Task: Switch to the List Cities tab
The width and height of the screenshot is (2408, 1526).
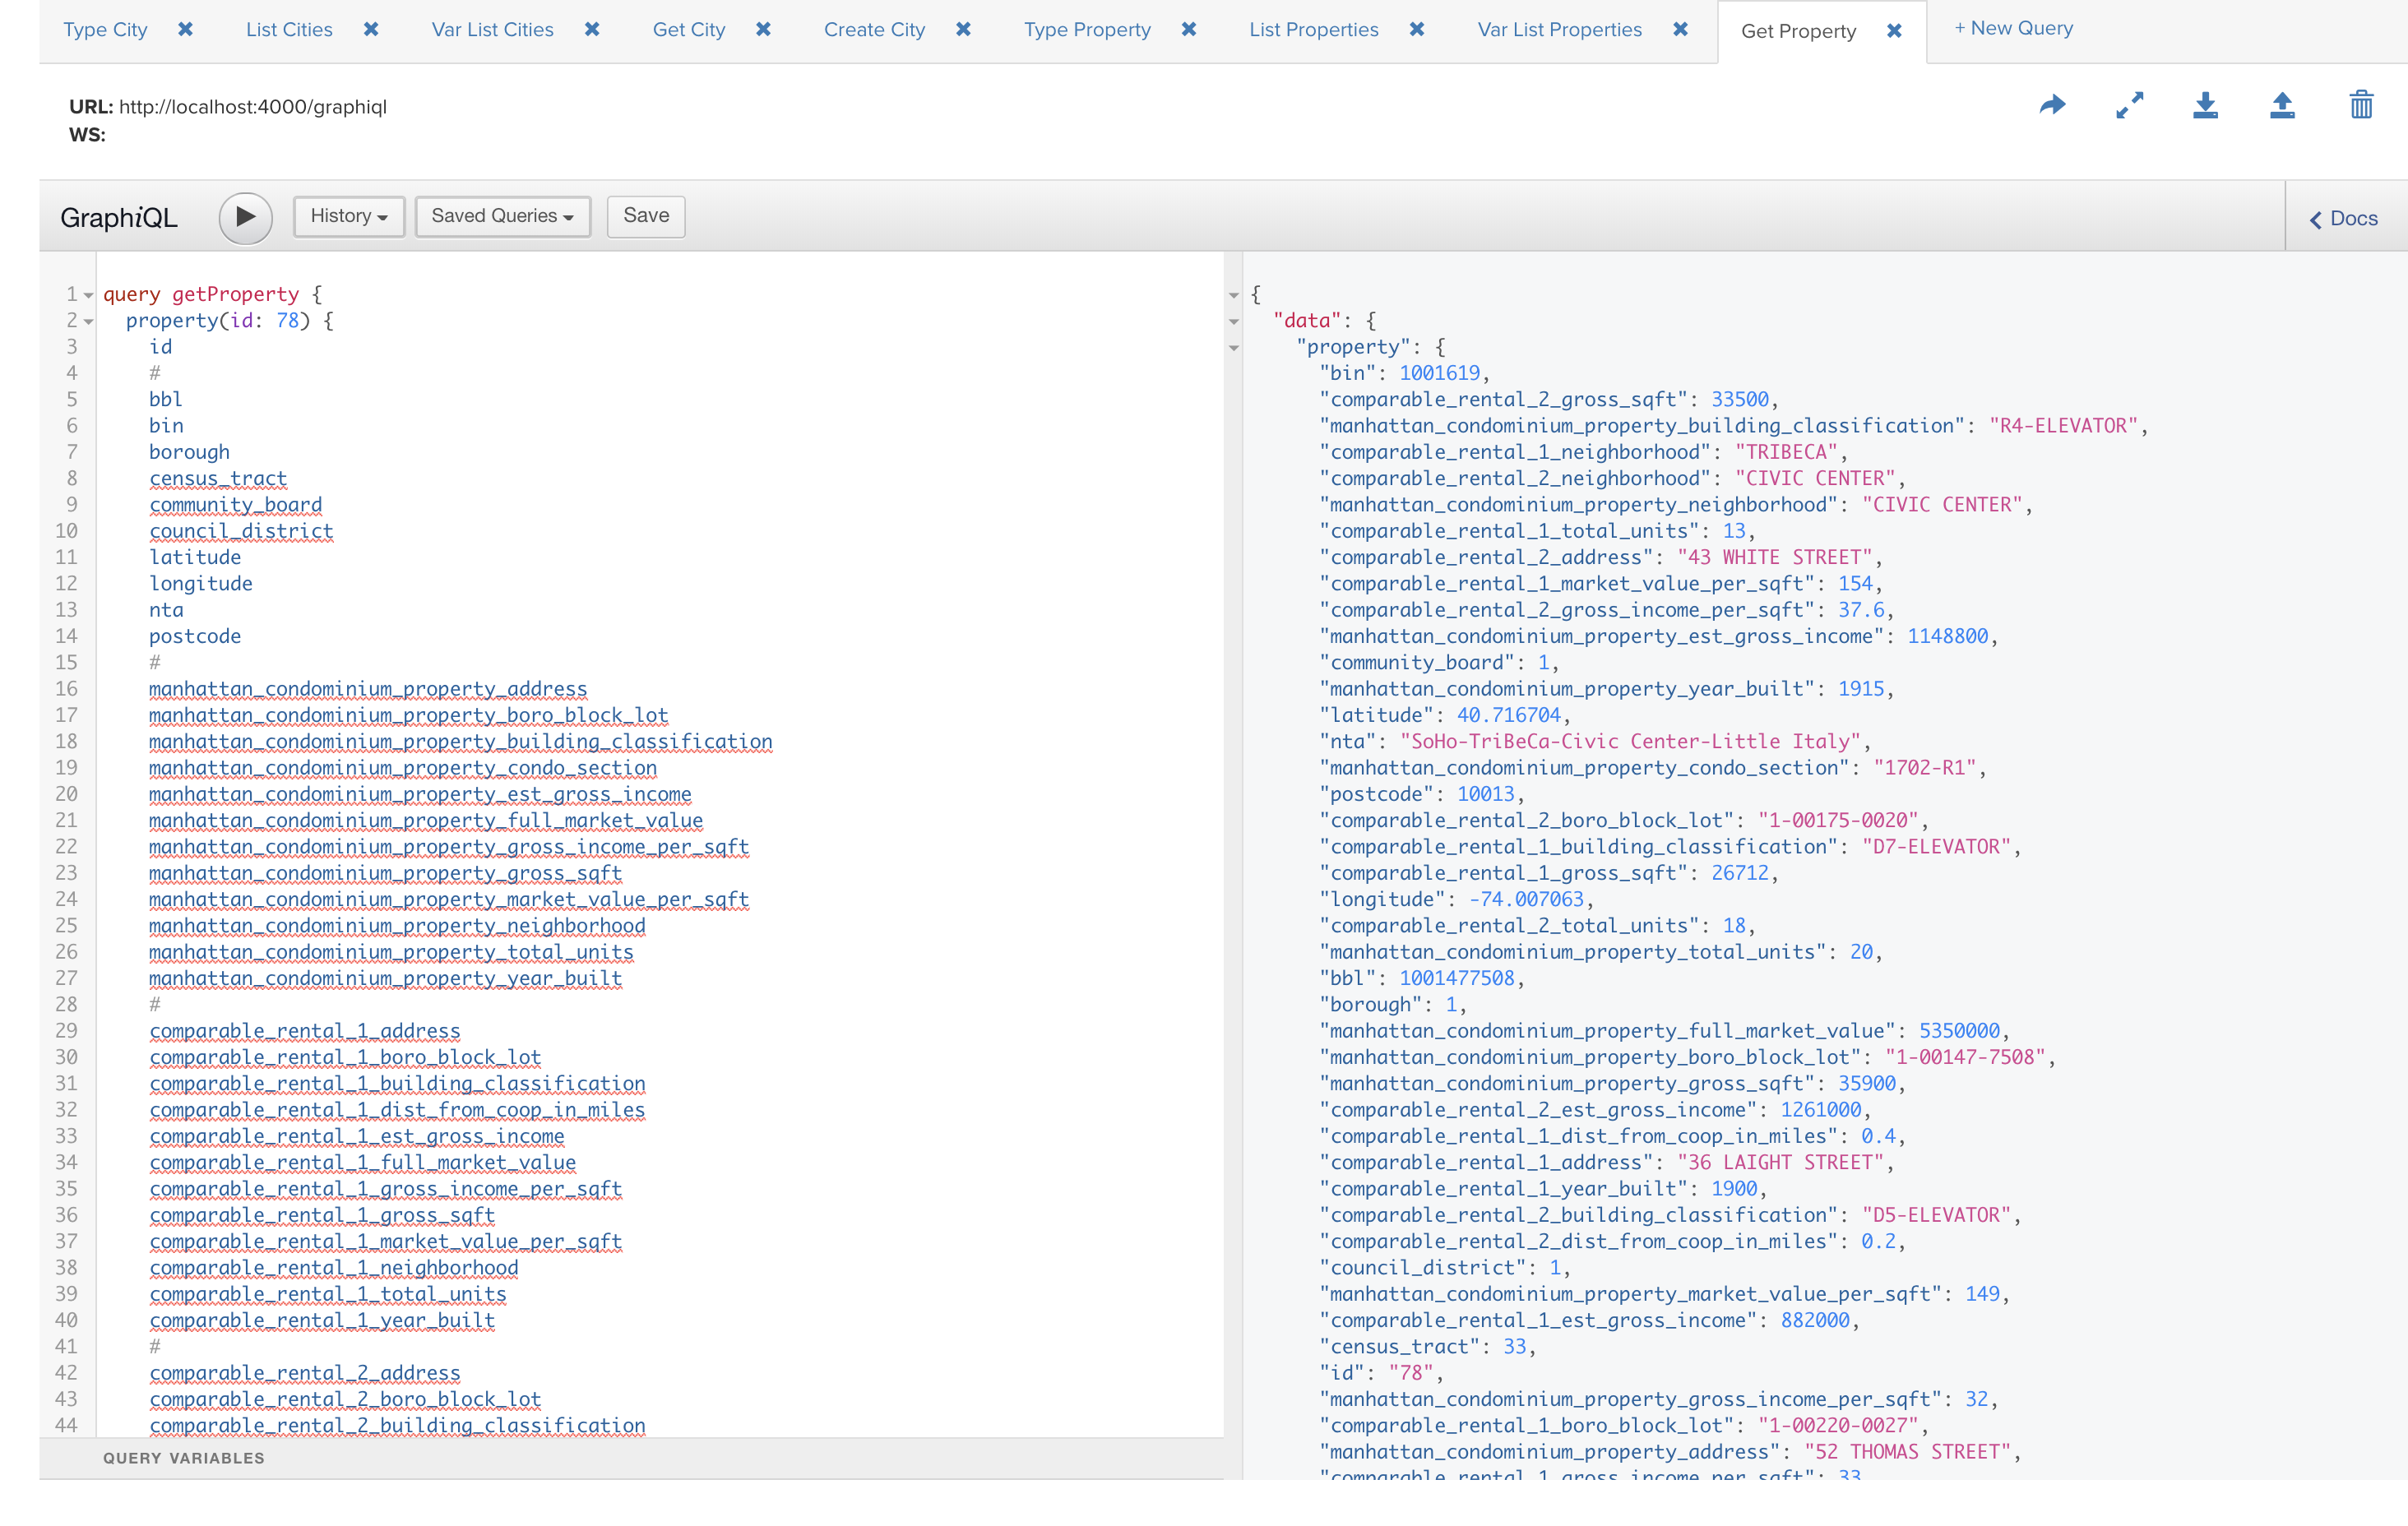Action: pyautogui.click(x=289, y=30)
